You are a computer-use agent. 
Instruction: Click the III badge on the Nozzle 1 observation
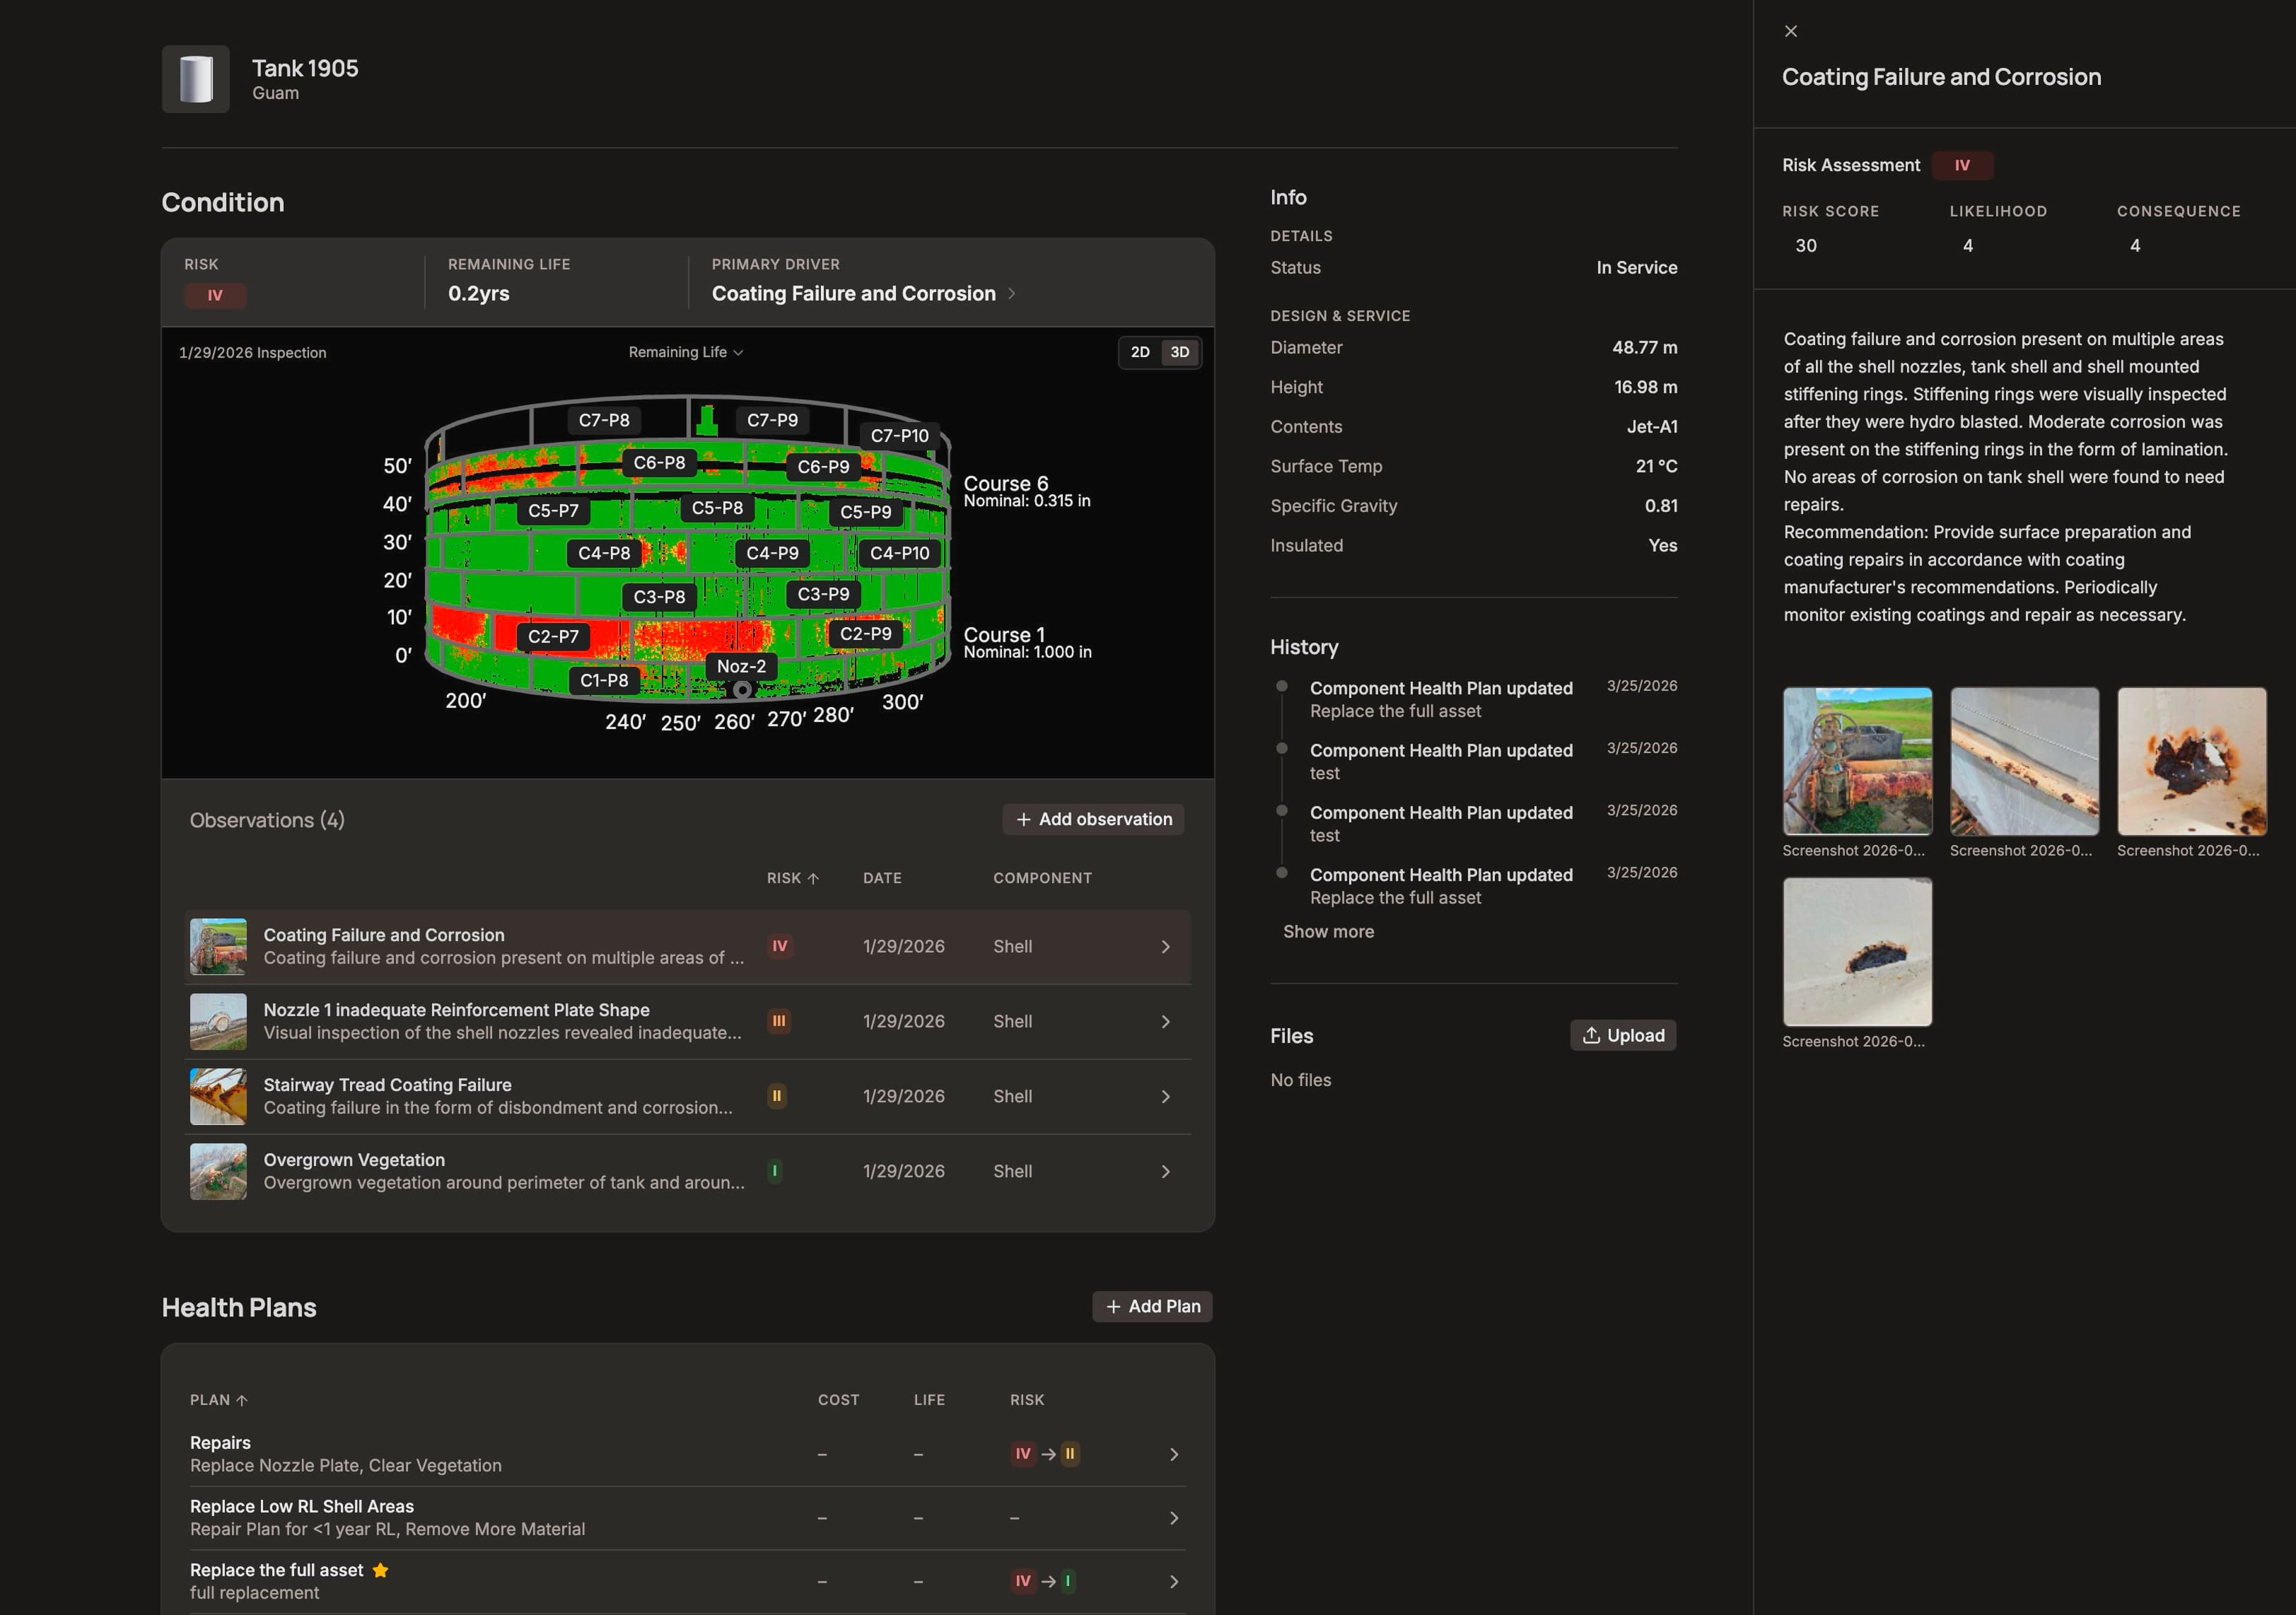pyautogui.click(x=779, y=1021)
